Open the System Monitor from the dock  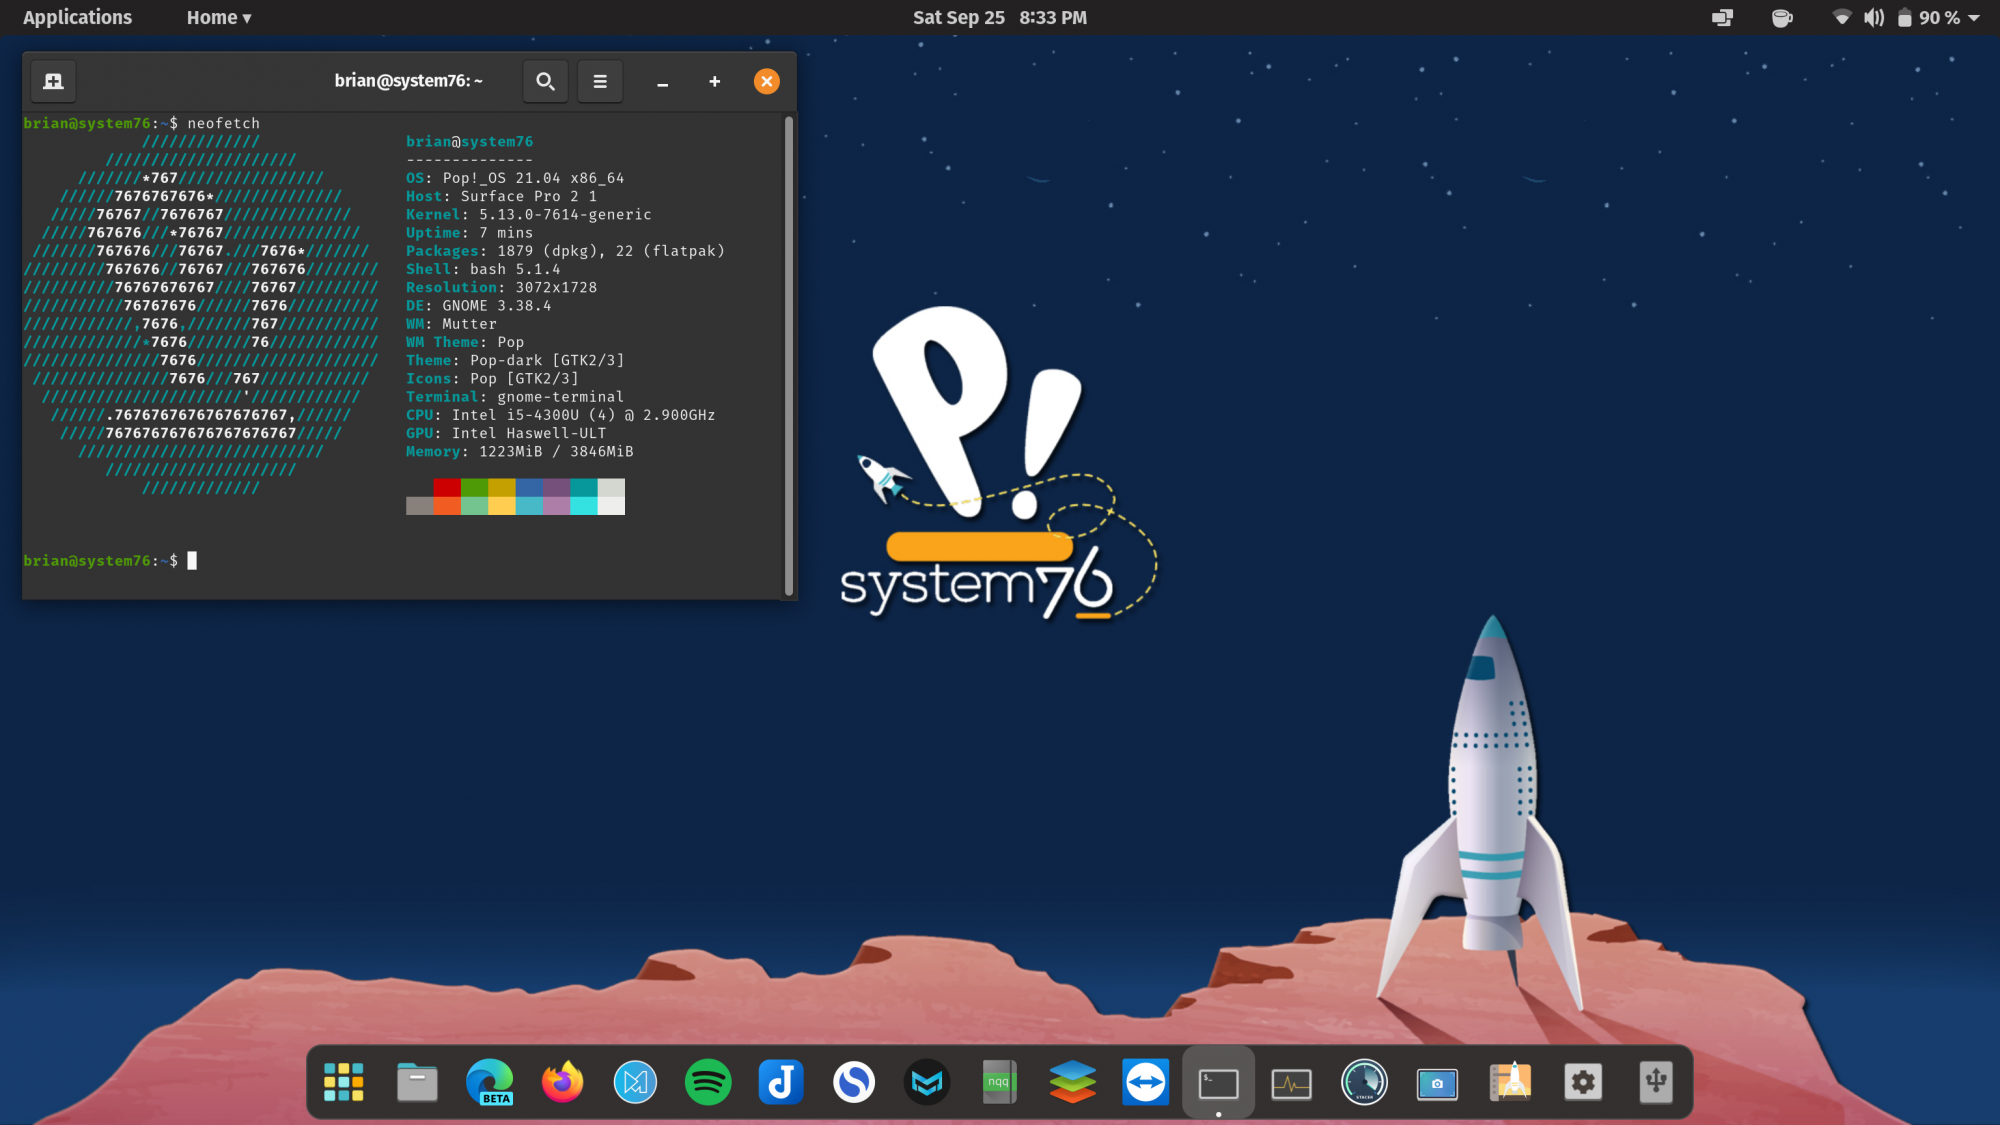1292,1082
